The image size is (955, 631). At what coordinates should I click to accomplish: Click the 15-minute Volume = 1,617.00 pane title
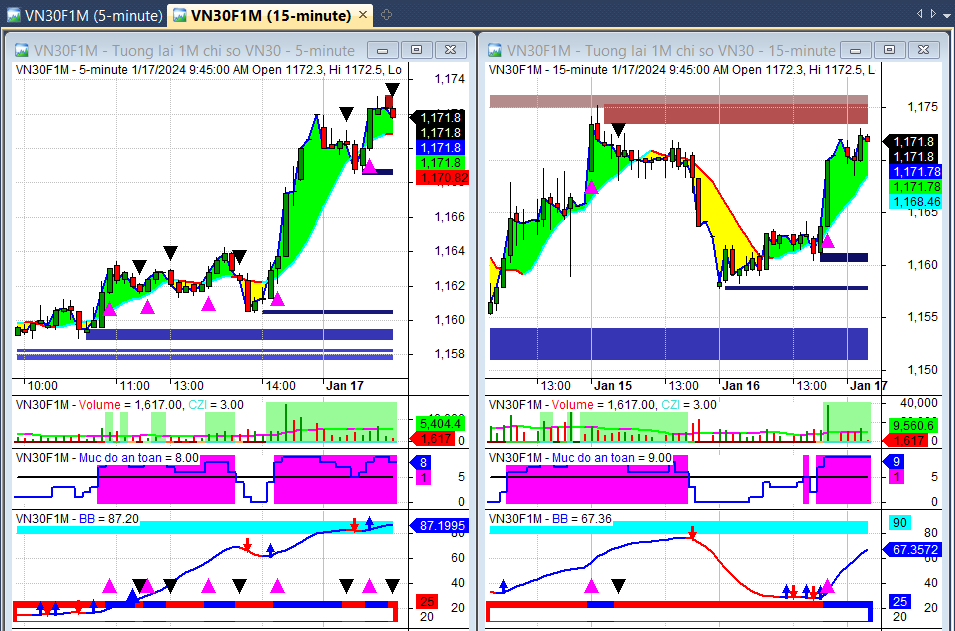[603, 404]
